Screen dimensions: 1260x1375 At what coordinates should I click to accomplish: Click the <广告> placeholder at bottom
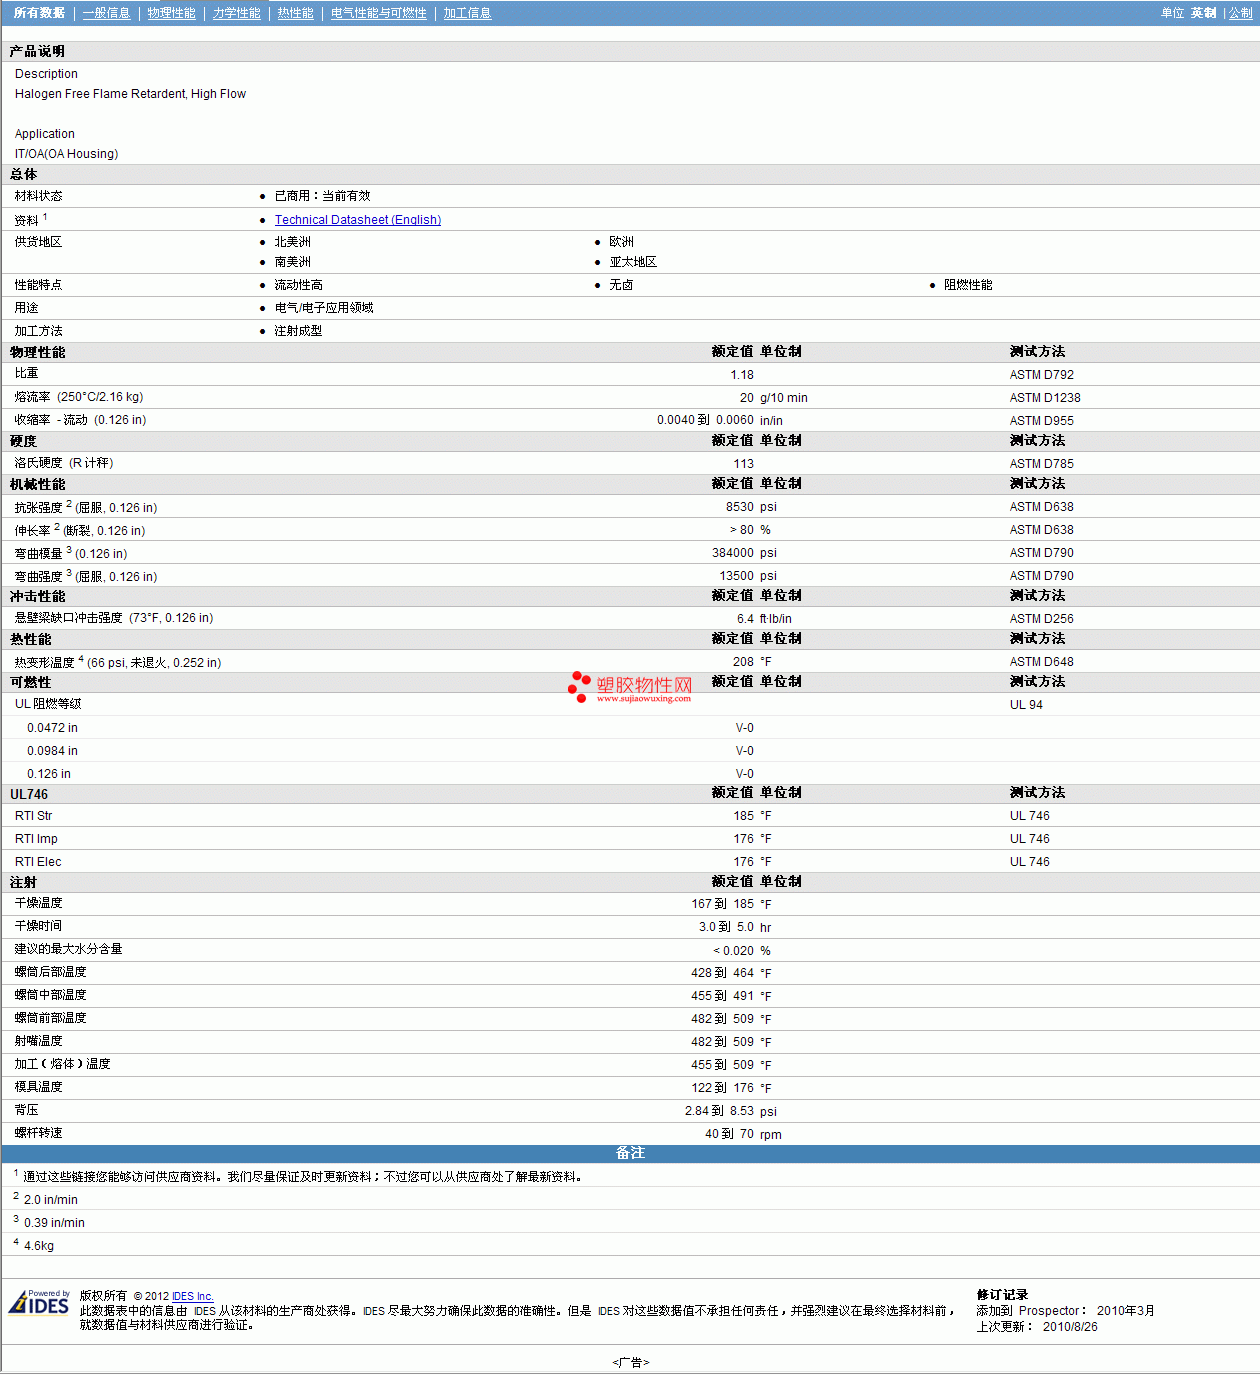(x=631, y=1363)
